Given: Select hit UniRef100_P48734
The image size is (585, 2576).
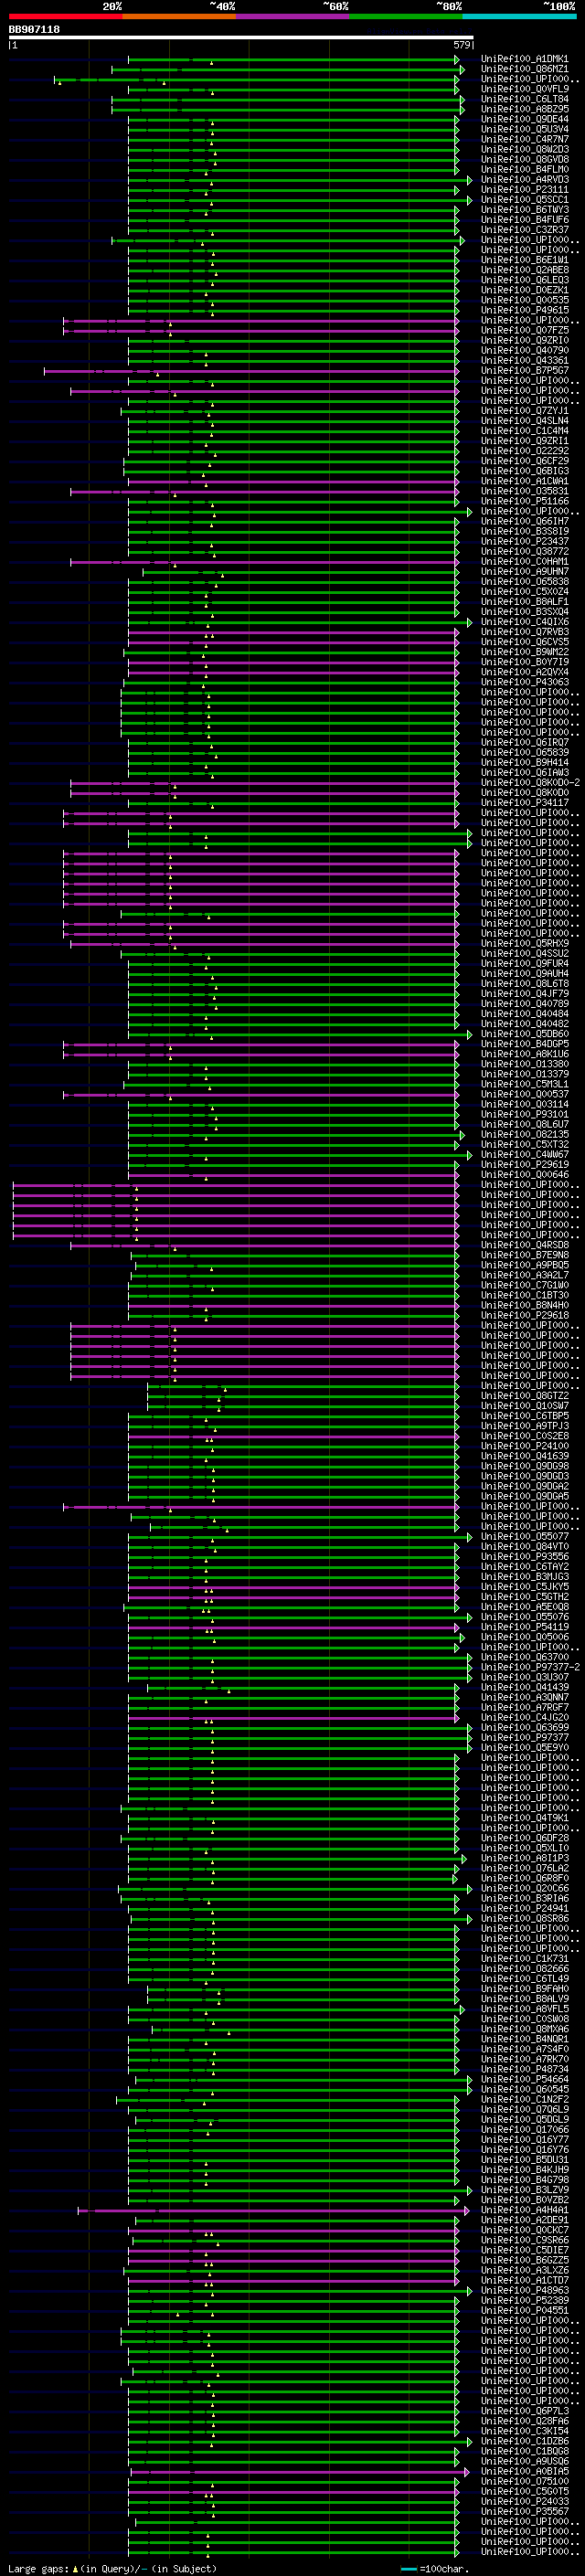Looking at the screenshot, I should click(525, 2069).
